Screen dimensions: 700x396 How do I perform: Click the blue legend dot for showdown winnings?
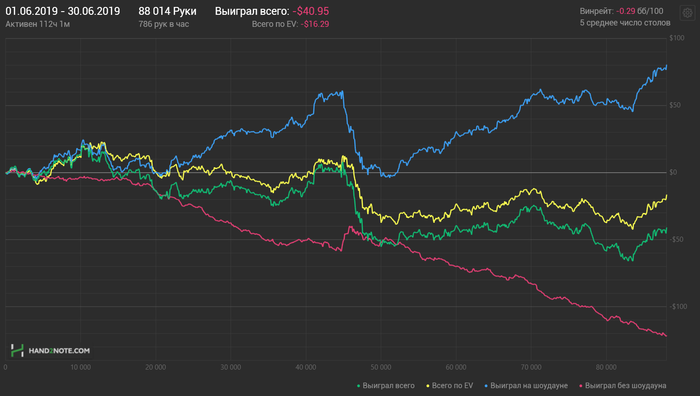pos(486,386)
